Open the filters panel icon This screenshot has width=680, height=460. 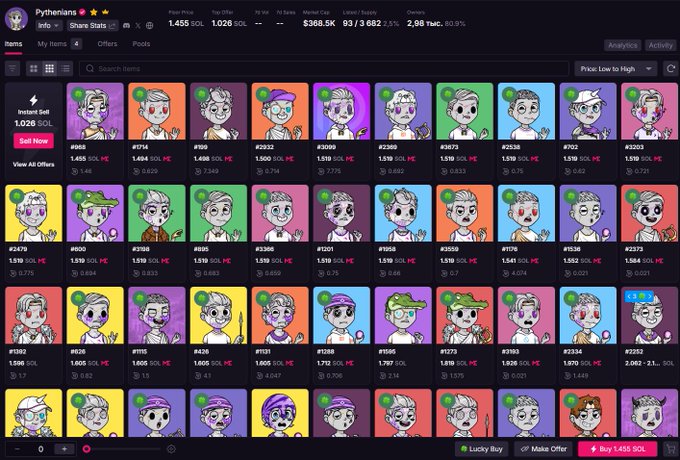pos(12,69)
